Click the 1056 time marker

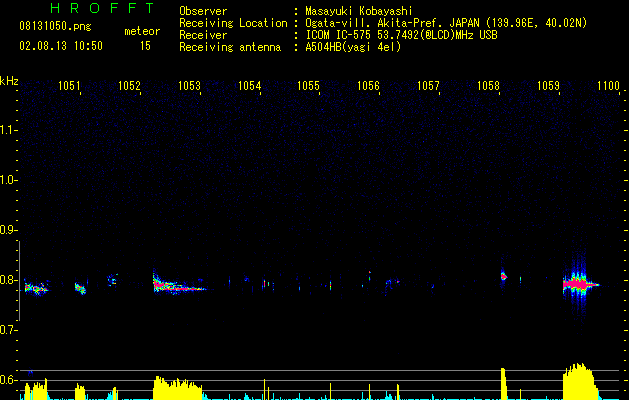tap(368, 86)
